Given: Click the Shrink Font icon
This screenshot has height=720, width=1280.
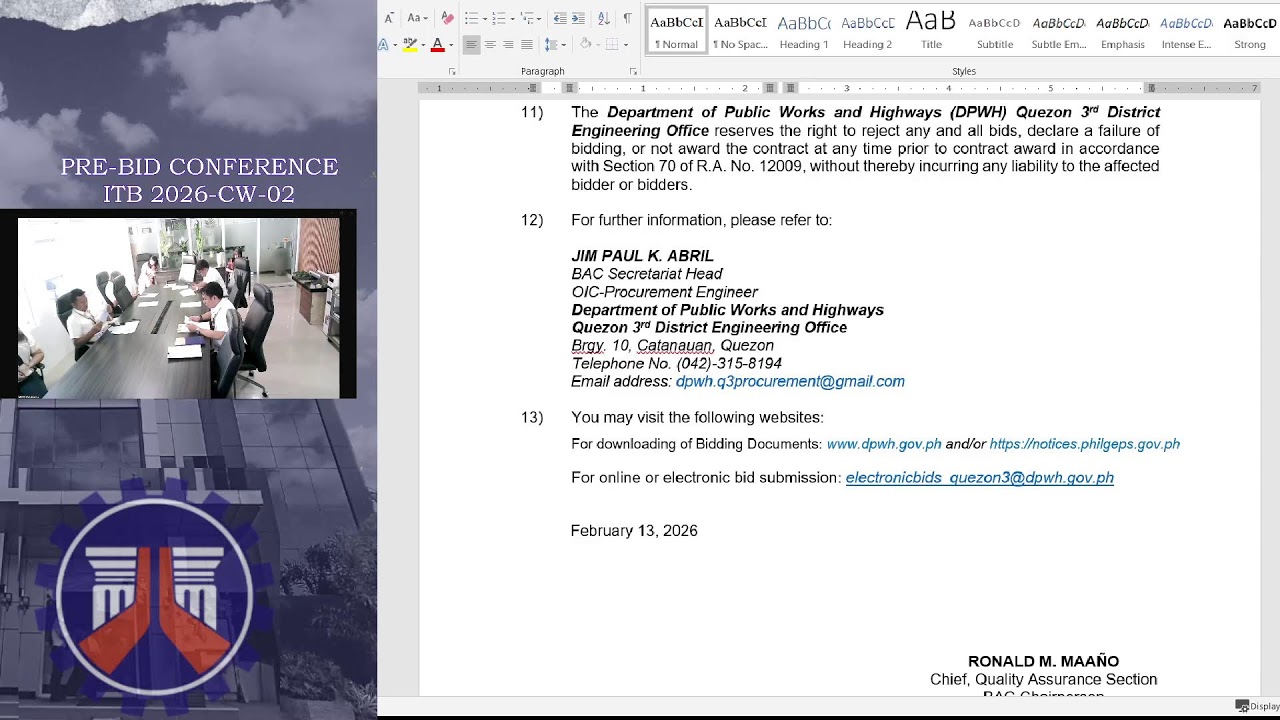Looking at the screenshot, I should (389, 18).
